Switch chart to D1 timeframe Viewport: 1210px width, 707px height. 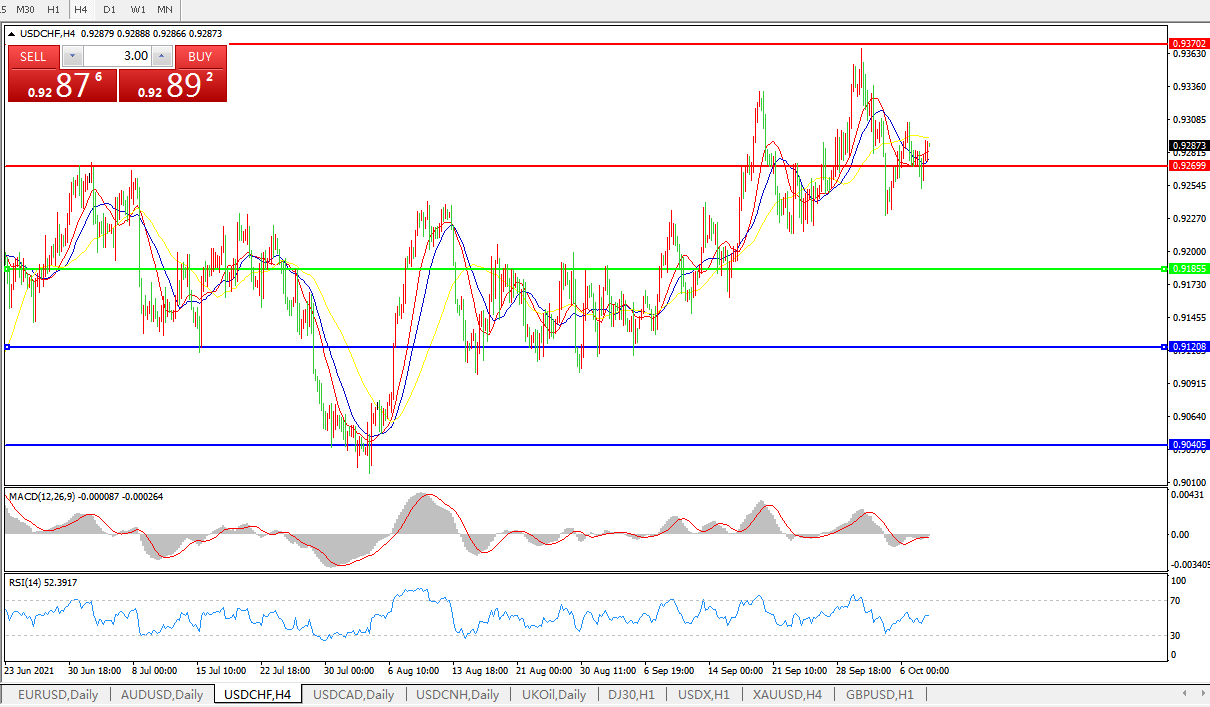[109, 9]
